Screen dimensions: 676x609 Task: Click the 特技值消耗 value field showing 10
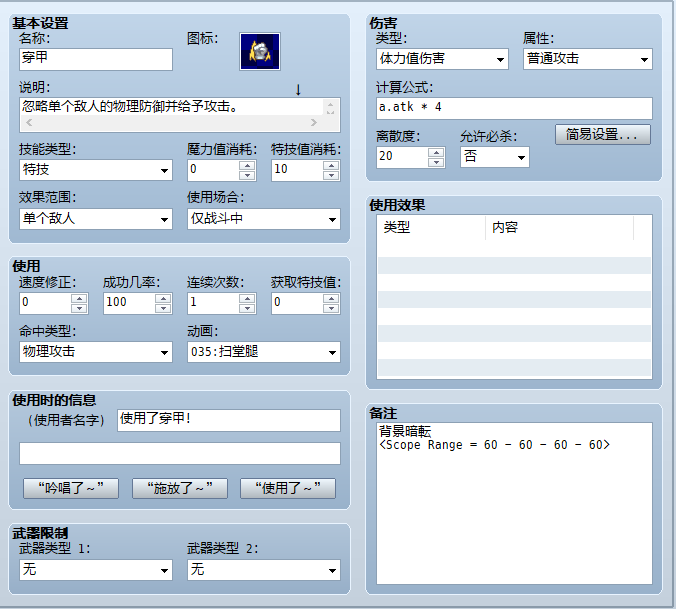point(297,170)
